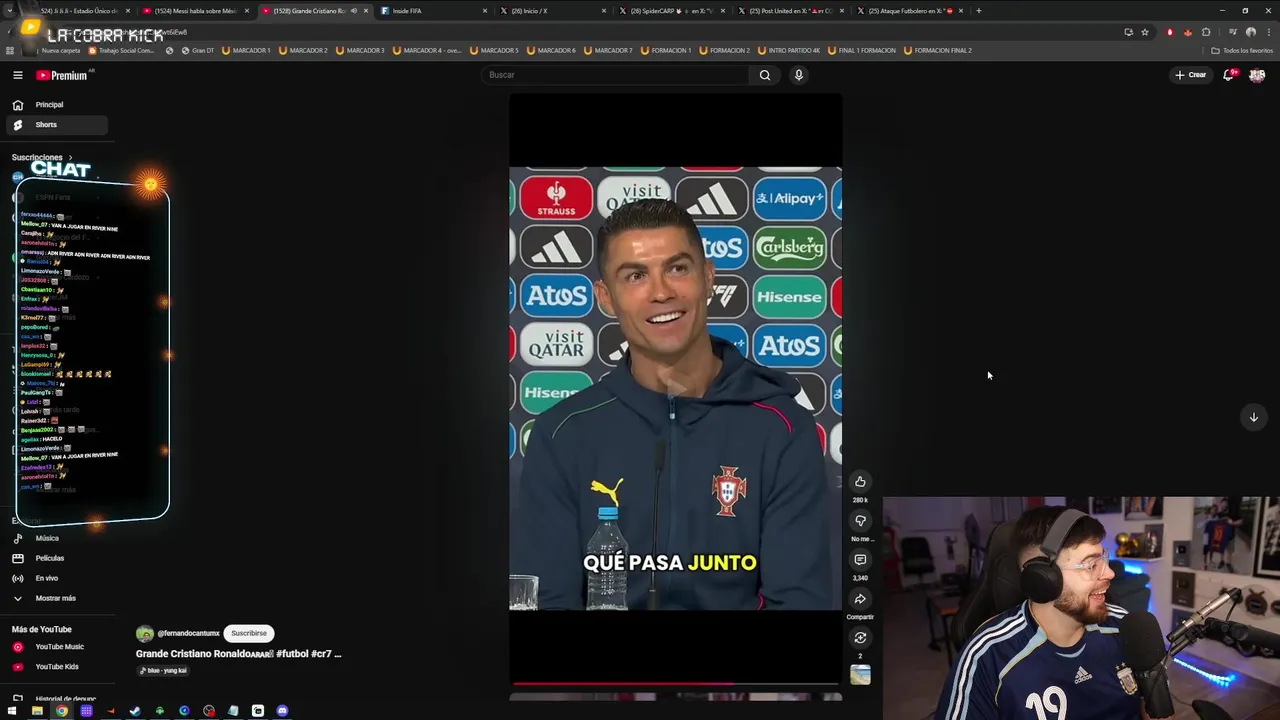Open Discord from the taskbar
Screen dimensions: 1280x720
click(x=282, y=711)
